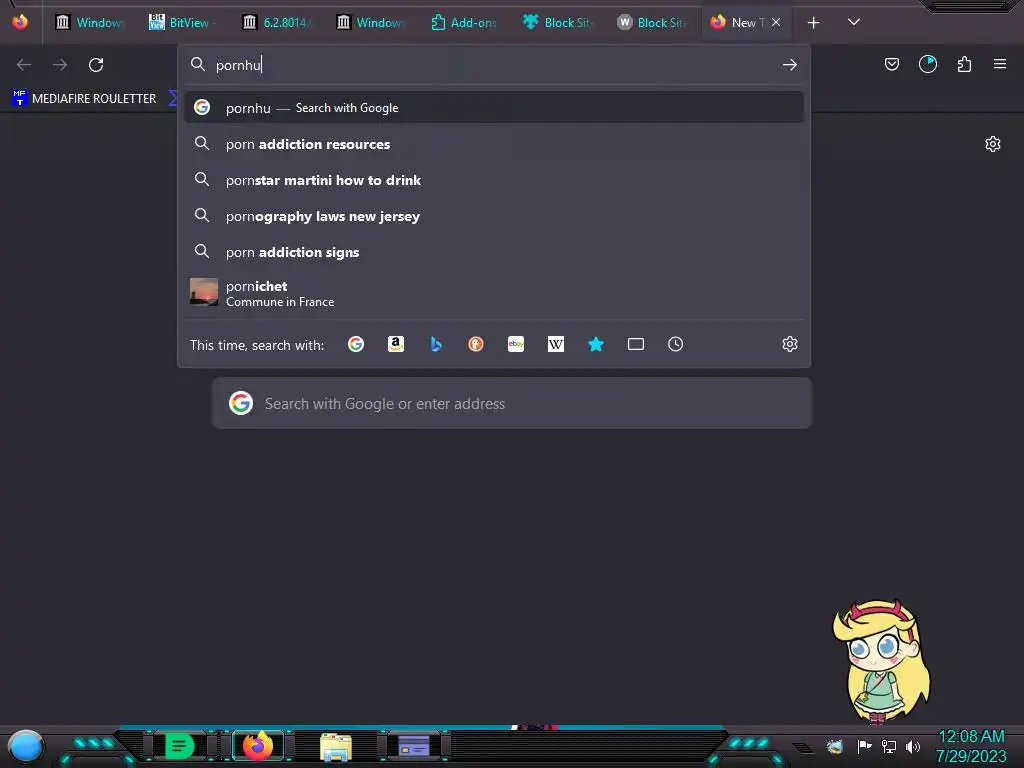This screenshot has width=1024, height=768.
Task: Close the New Tab tab
Action: [776, 22]
